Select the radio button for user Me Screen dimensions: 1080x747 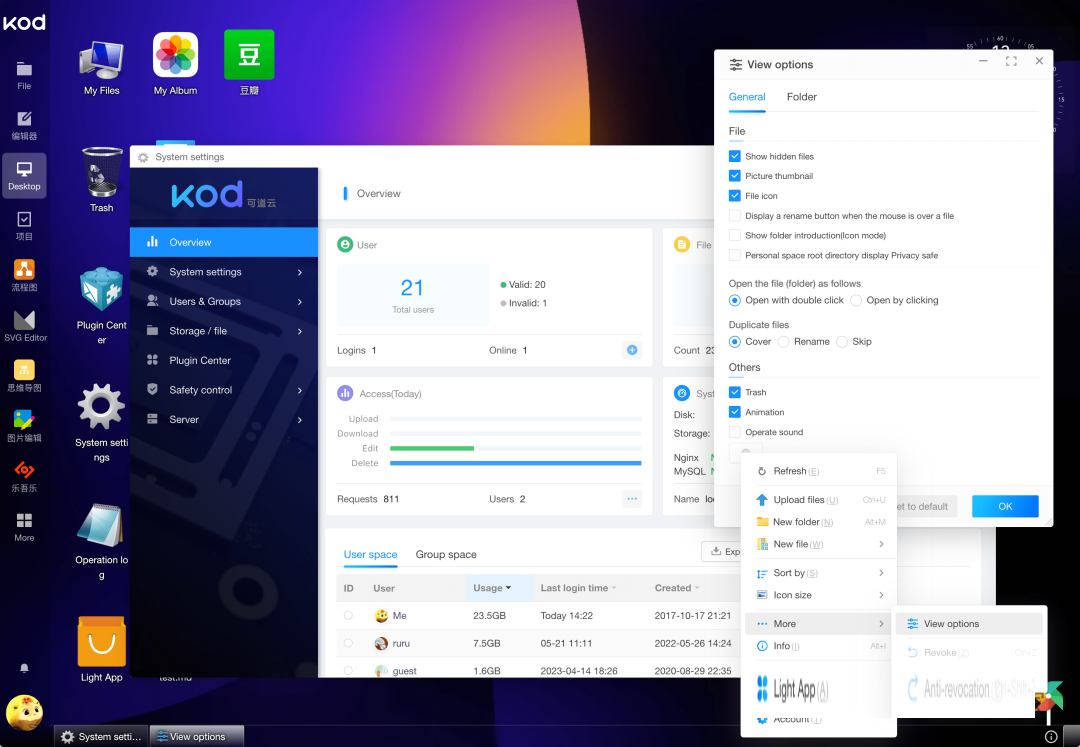click(348, 616)
